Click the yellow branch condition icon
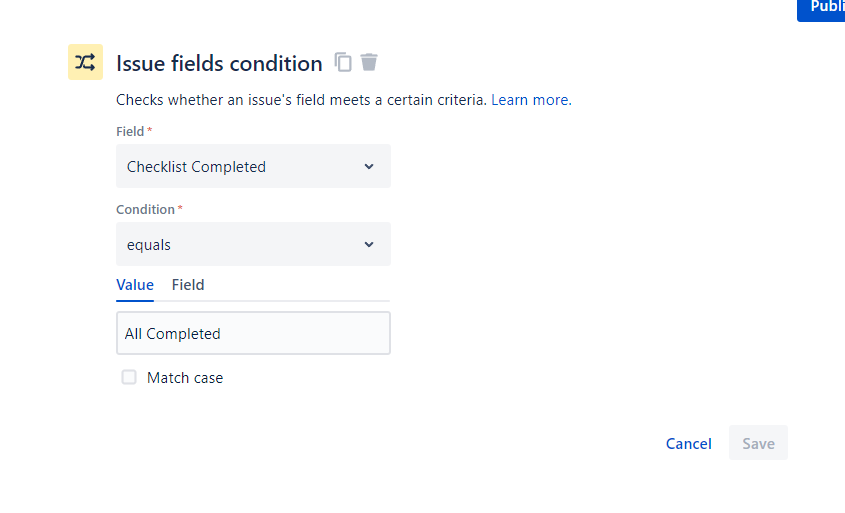 (x=85, y=62)
